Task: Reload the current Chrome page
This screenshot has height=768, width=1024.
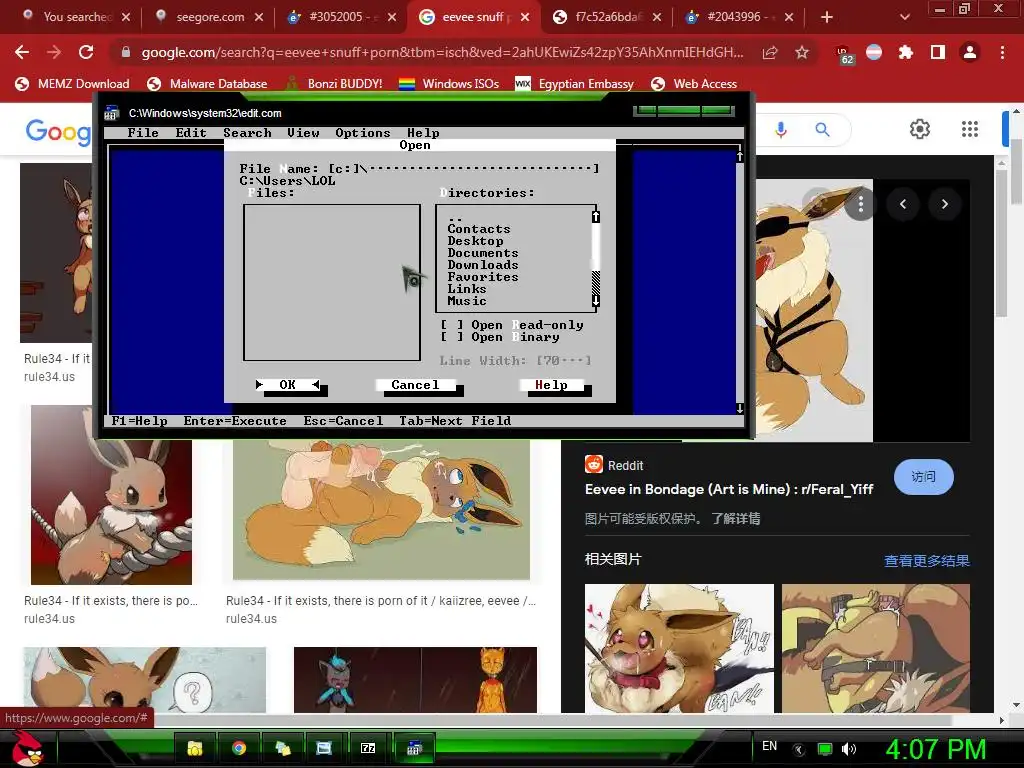Action: click(86, 52)
